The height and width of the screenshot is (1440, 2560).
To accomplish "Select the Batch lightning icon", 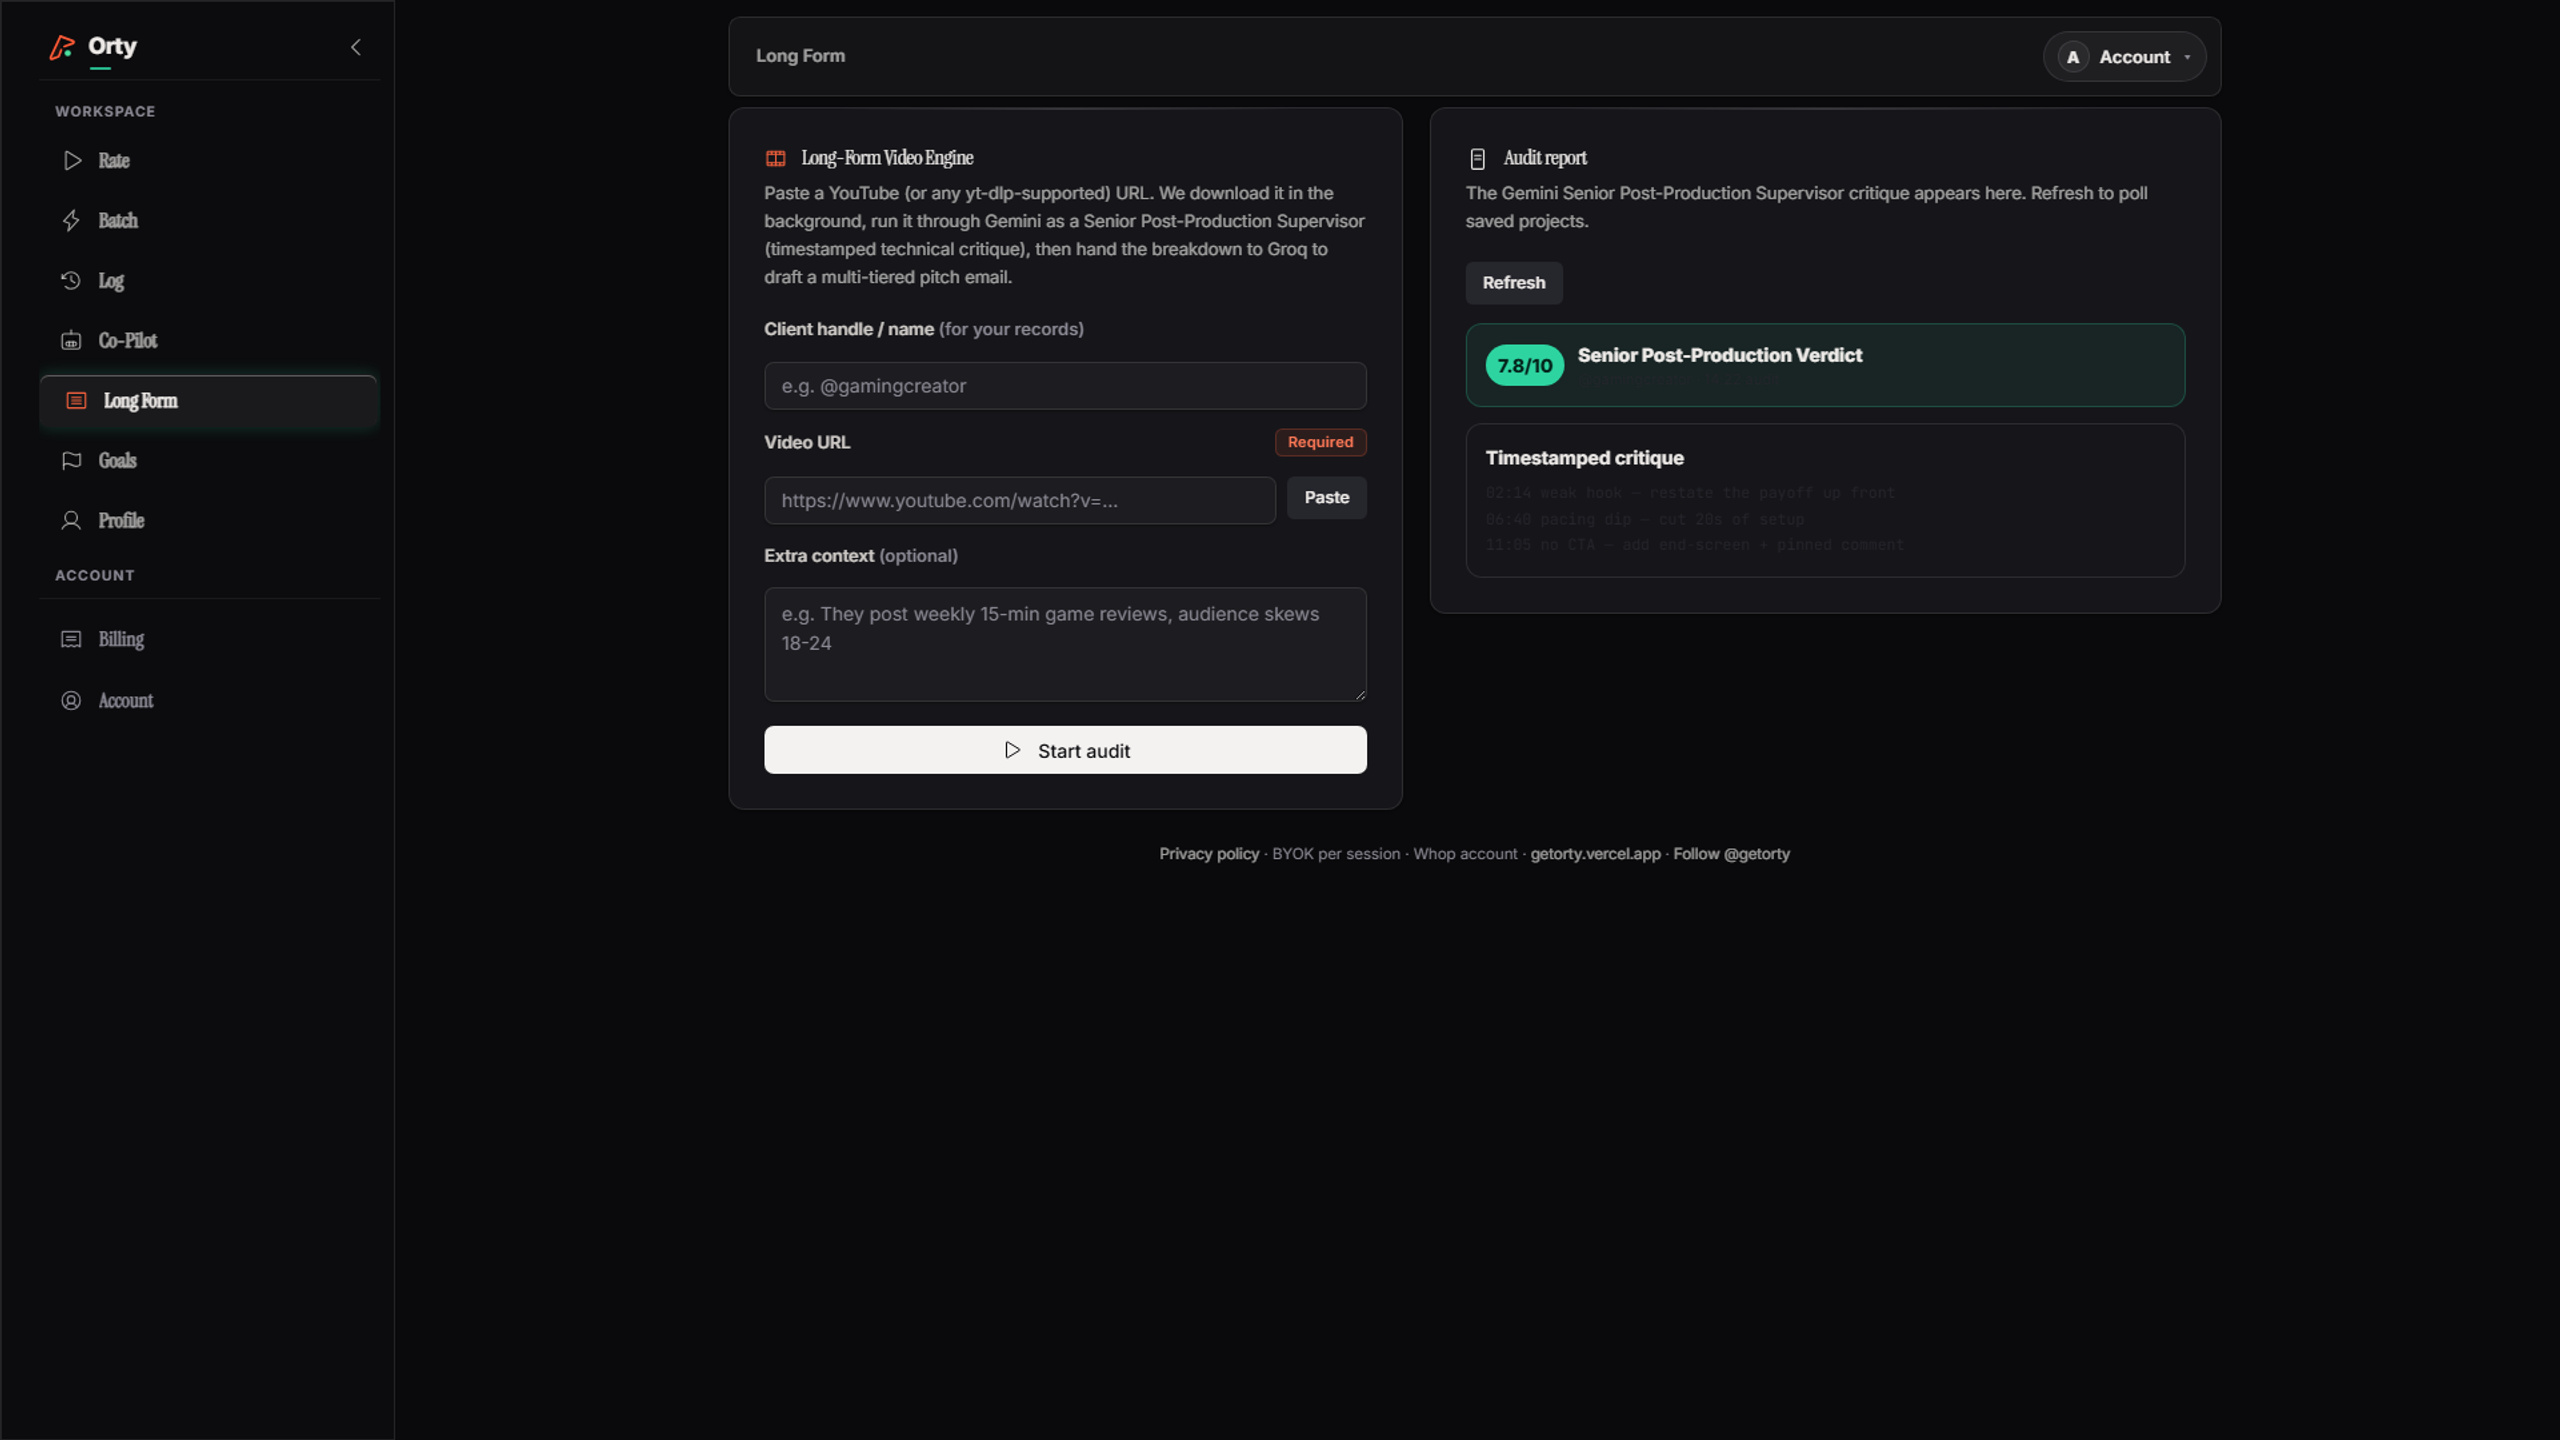I will [71, 221].
